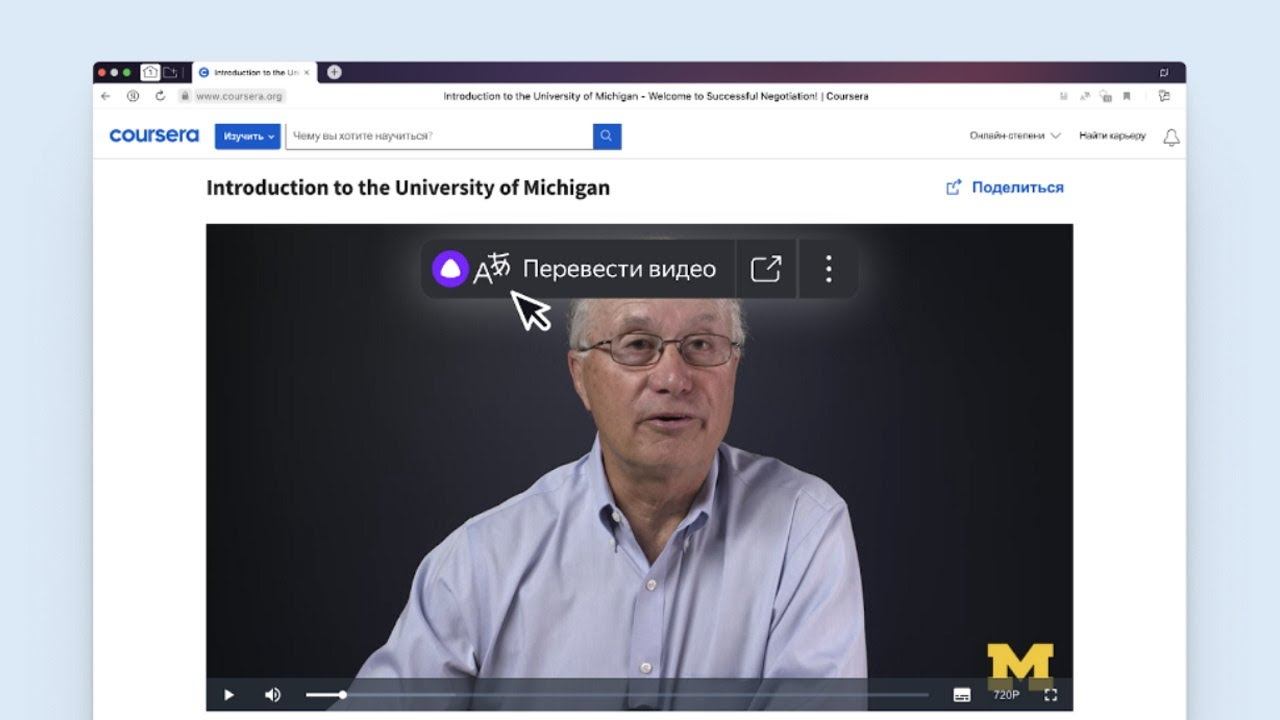Toggle video subtitles
The width and height of the screenshot is (1280, 720).
[962, 695]
